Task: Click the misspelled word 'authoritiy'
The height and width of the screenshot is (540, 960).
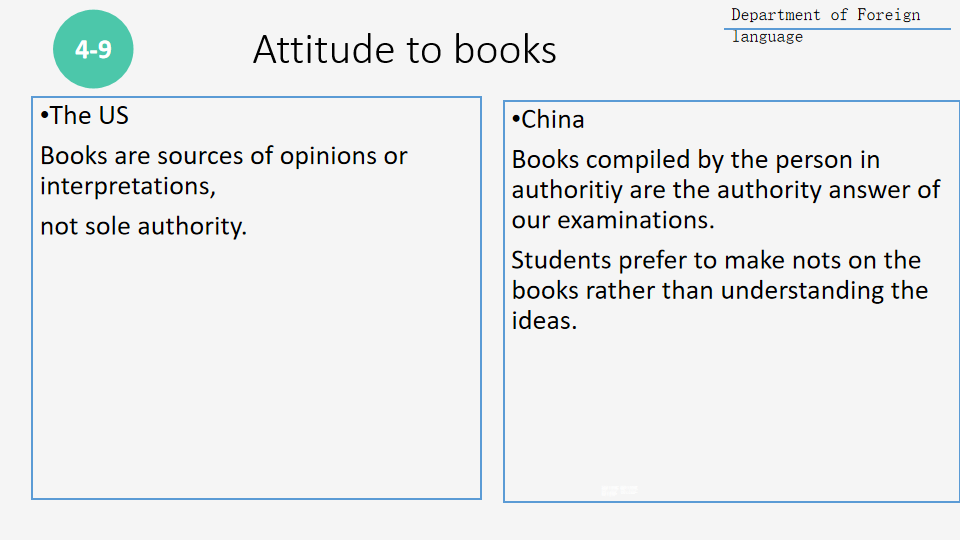Action: [567, 190]
